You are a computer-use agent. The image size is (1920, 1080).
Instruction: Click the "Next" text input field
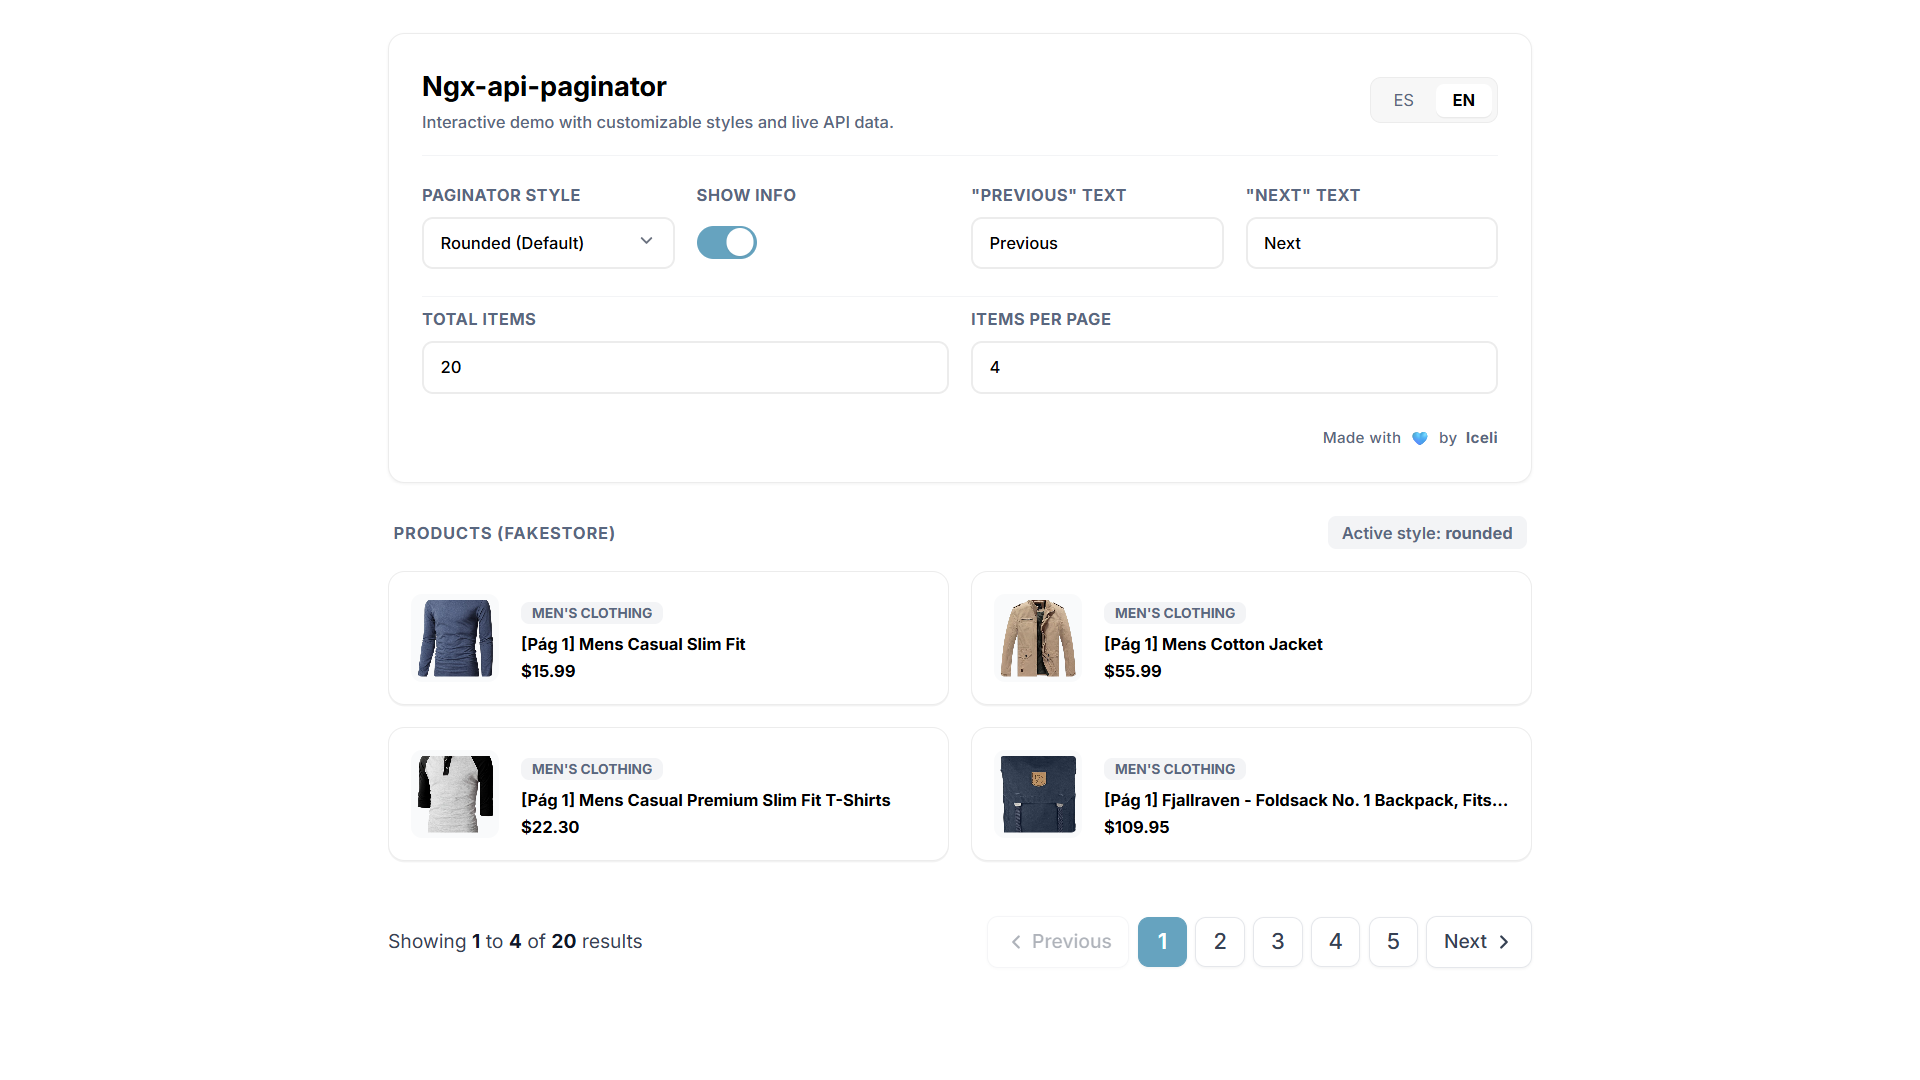click(1371, 243)
